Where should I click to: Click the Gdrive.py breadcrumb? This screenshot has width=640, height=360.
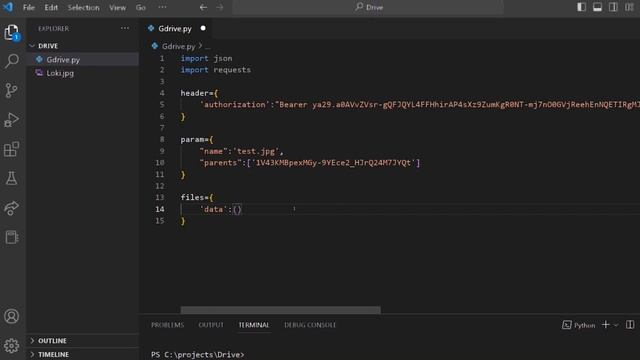178,46
